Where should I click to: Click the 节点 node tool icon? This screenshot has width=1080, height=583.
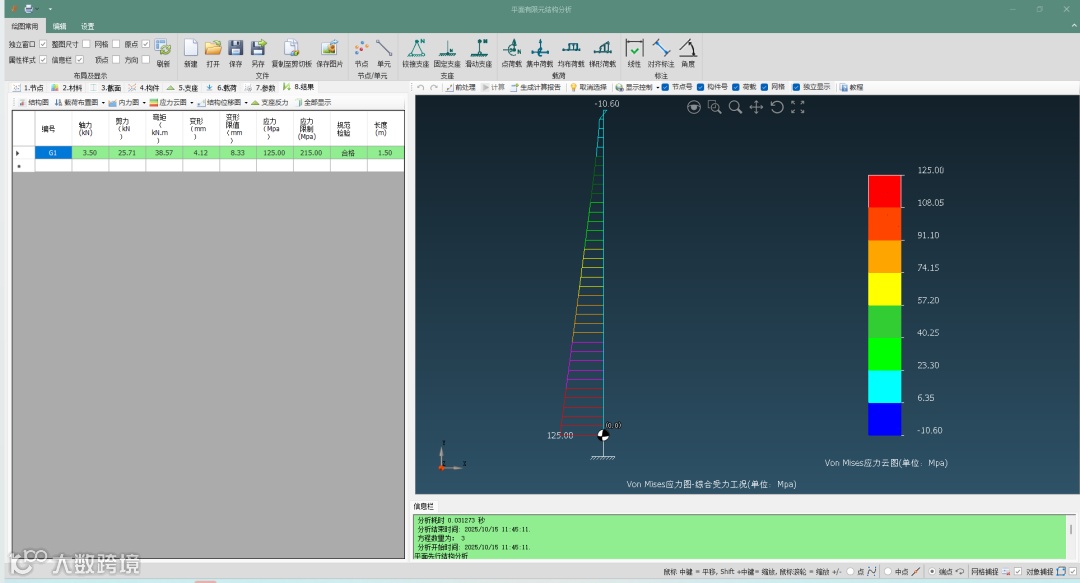pyautogui.click(x=361, y=48)
